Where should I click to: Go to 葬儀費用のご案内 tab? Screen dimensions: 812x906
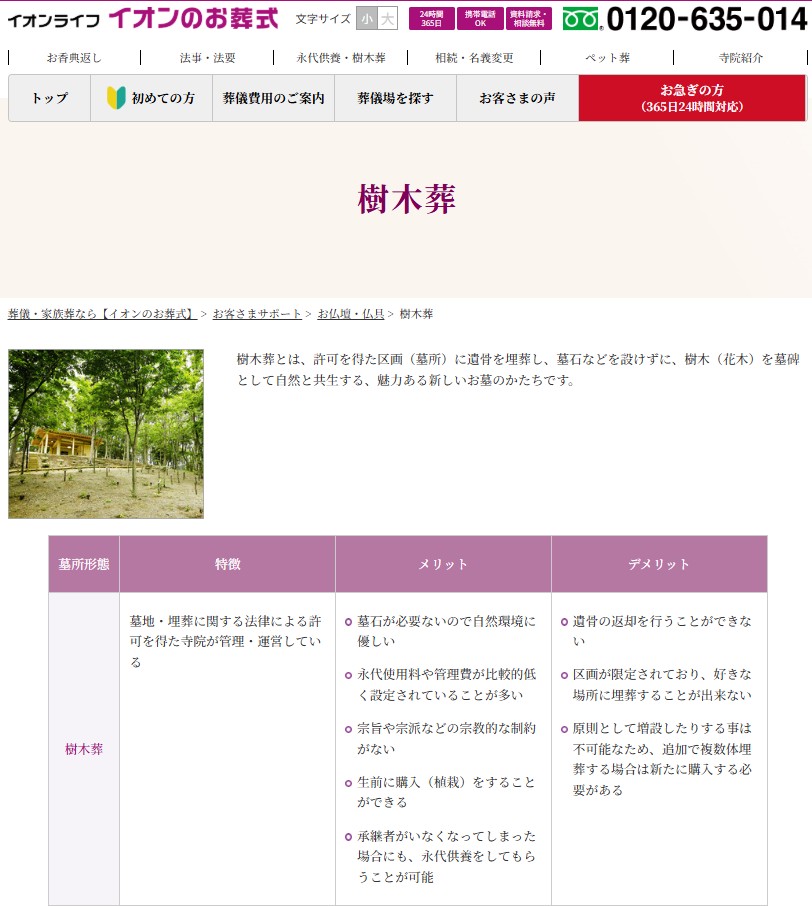(273, 98)
